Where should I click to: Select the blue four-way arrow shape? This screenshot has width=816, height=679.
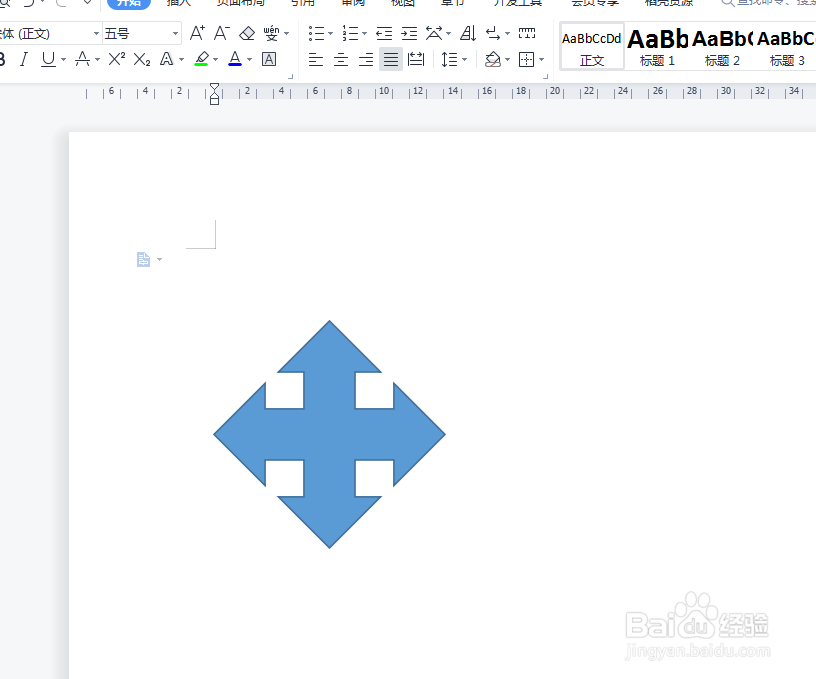(x=329, y=434)
